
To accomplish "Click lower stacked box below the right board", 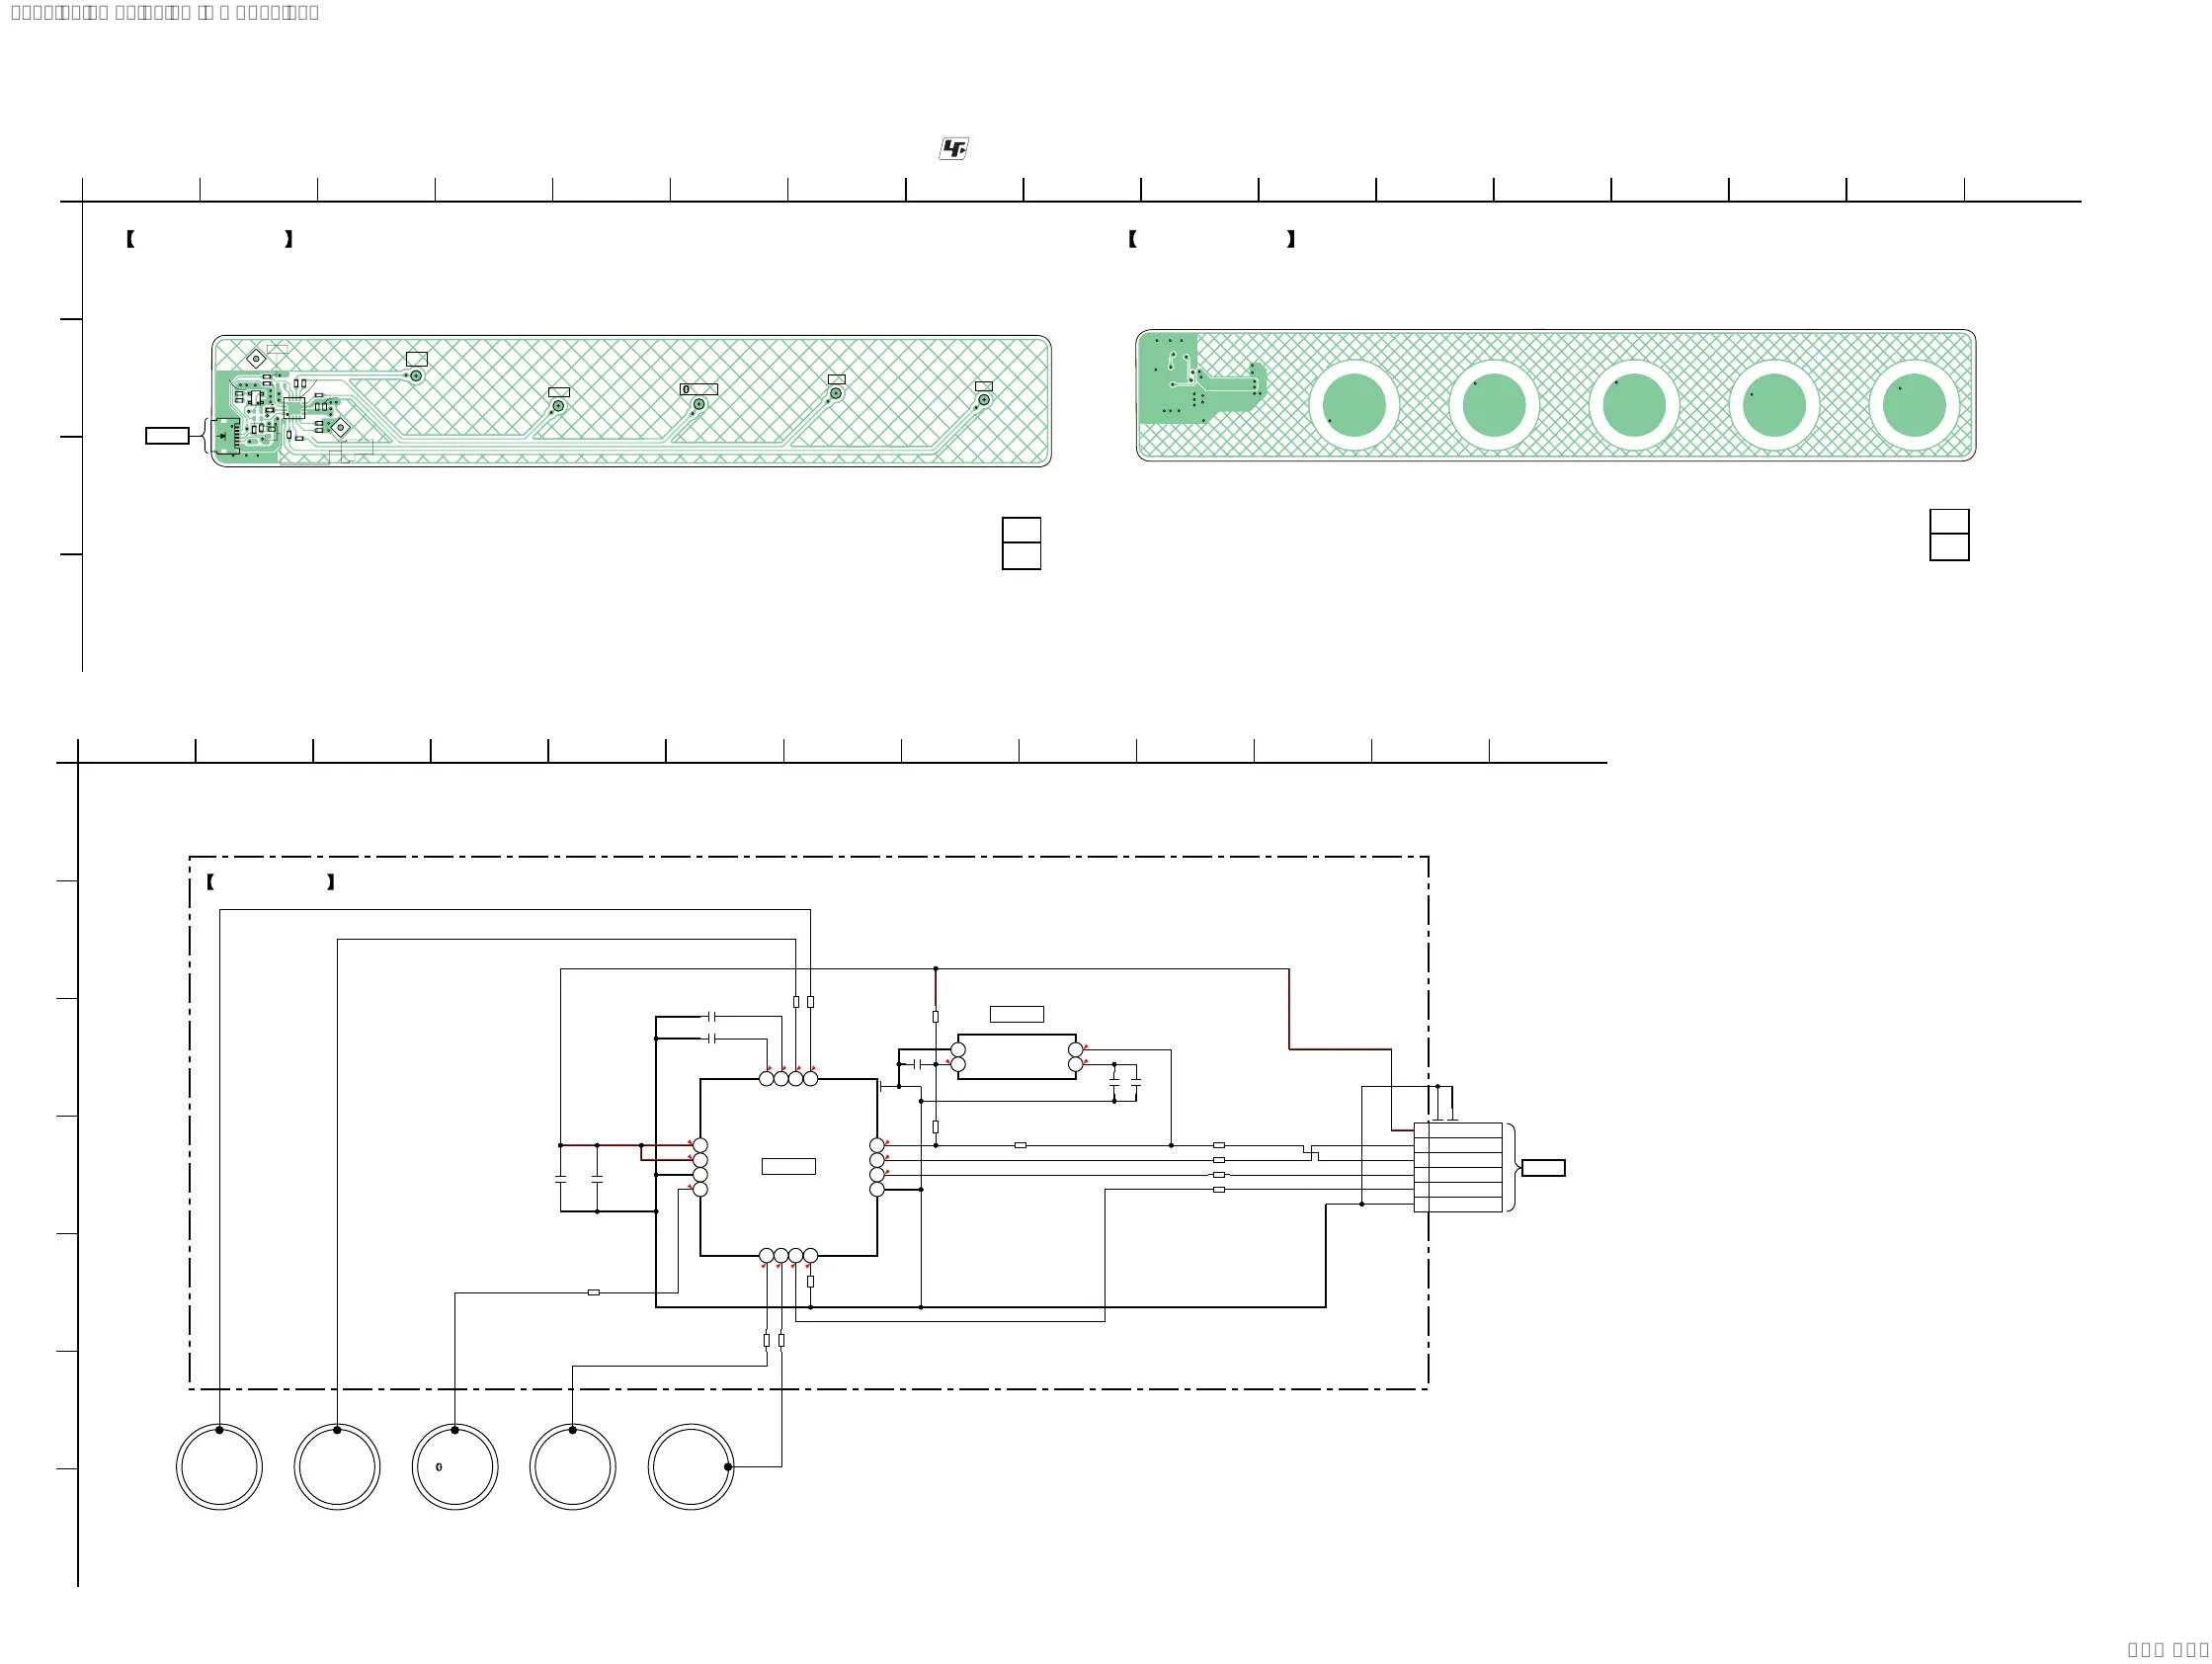I will (x=1949, y=547).
